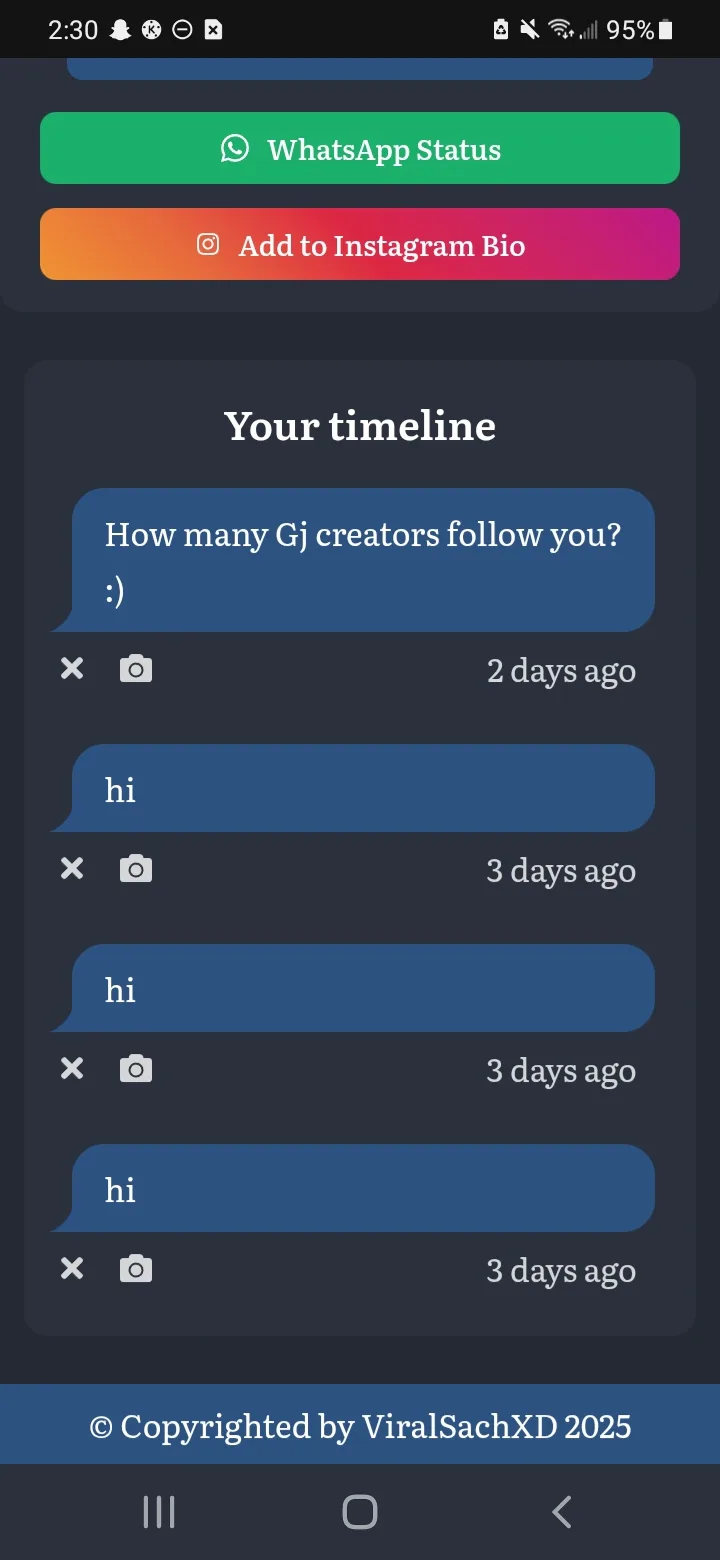Delete the second "hi" message

[72, 1069]
